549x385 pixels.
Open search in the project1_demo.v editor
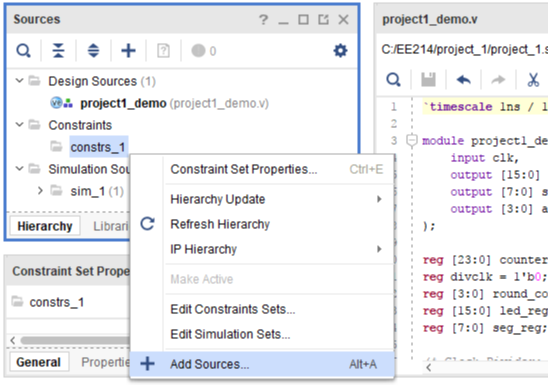pyautogui.click(x=393, y=80)
